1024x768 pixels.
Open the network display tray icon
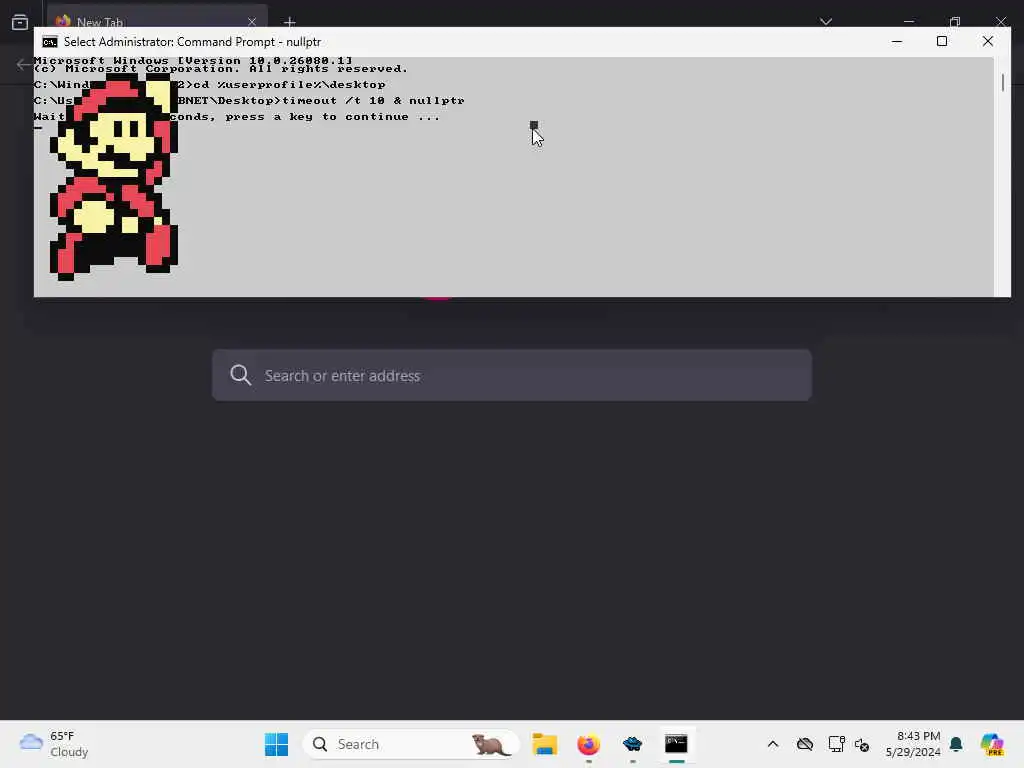click(836, 744)
